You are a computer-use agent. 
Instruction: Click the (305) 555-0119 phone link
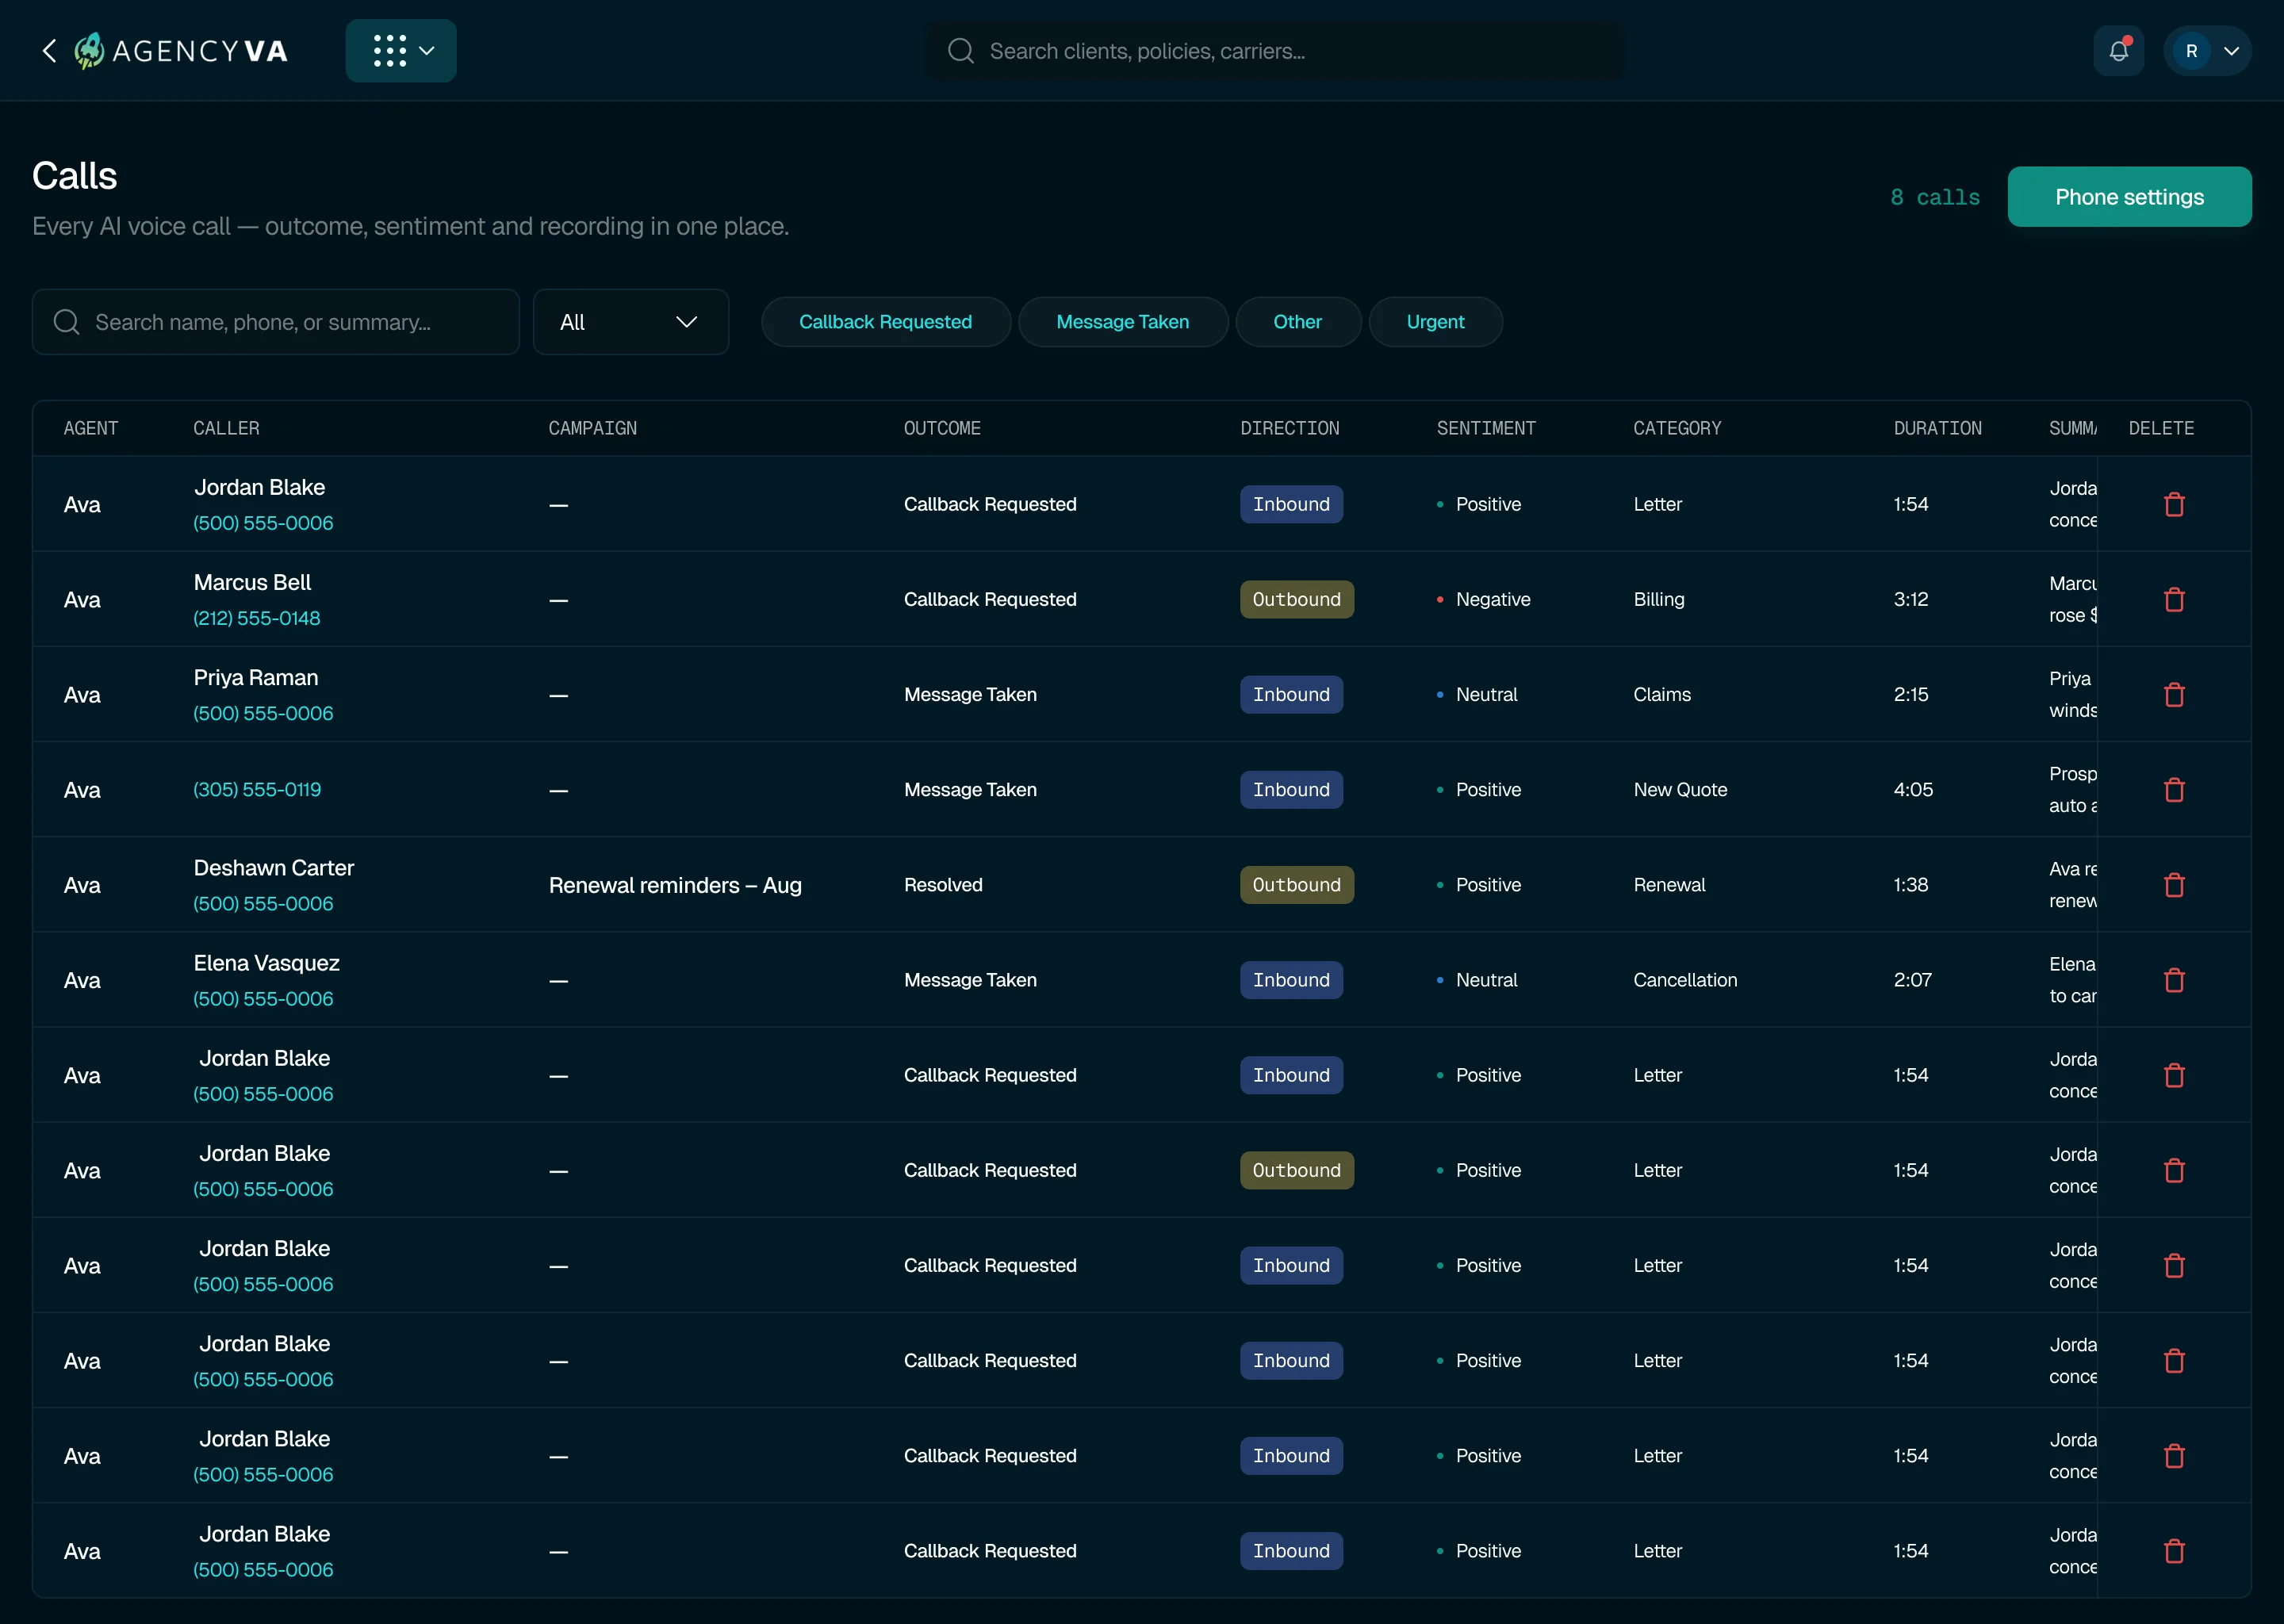point(257,789)
